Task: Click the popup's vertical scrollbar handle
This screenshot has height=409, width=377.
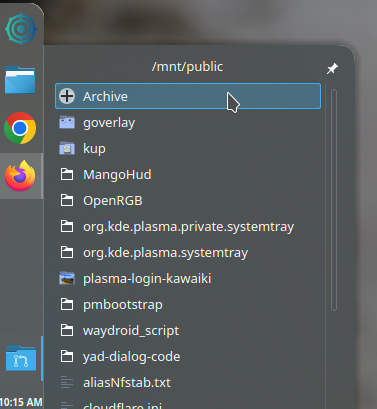Action: (334, 200)
